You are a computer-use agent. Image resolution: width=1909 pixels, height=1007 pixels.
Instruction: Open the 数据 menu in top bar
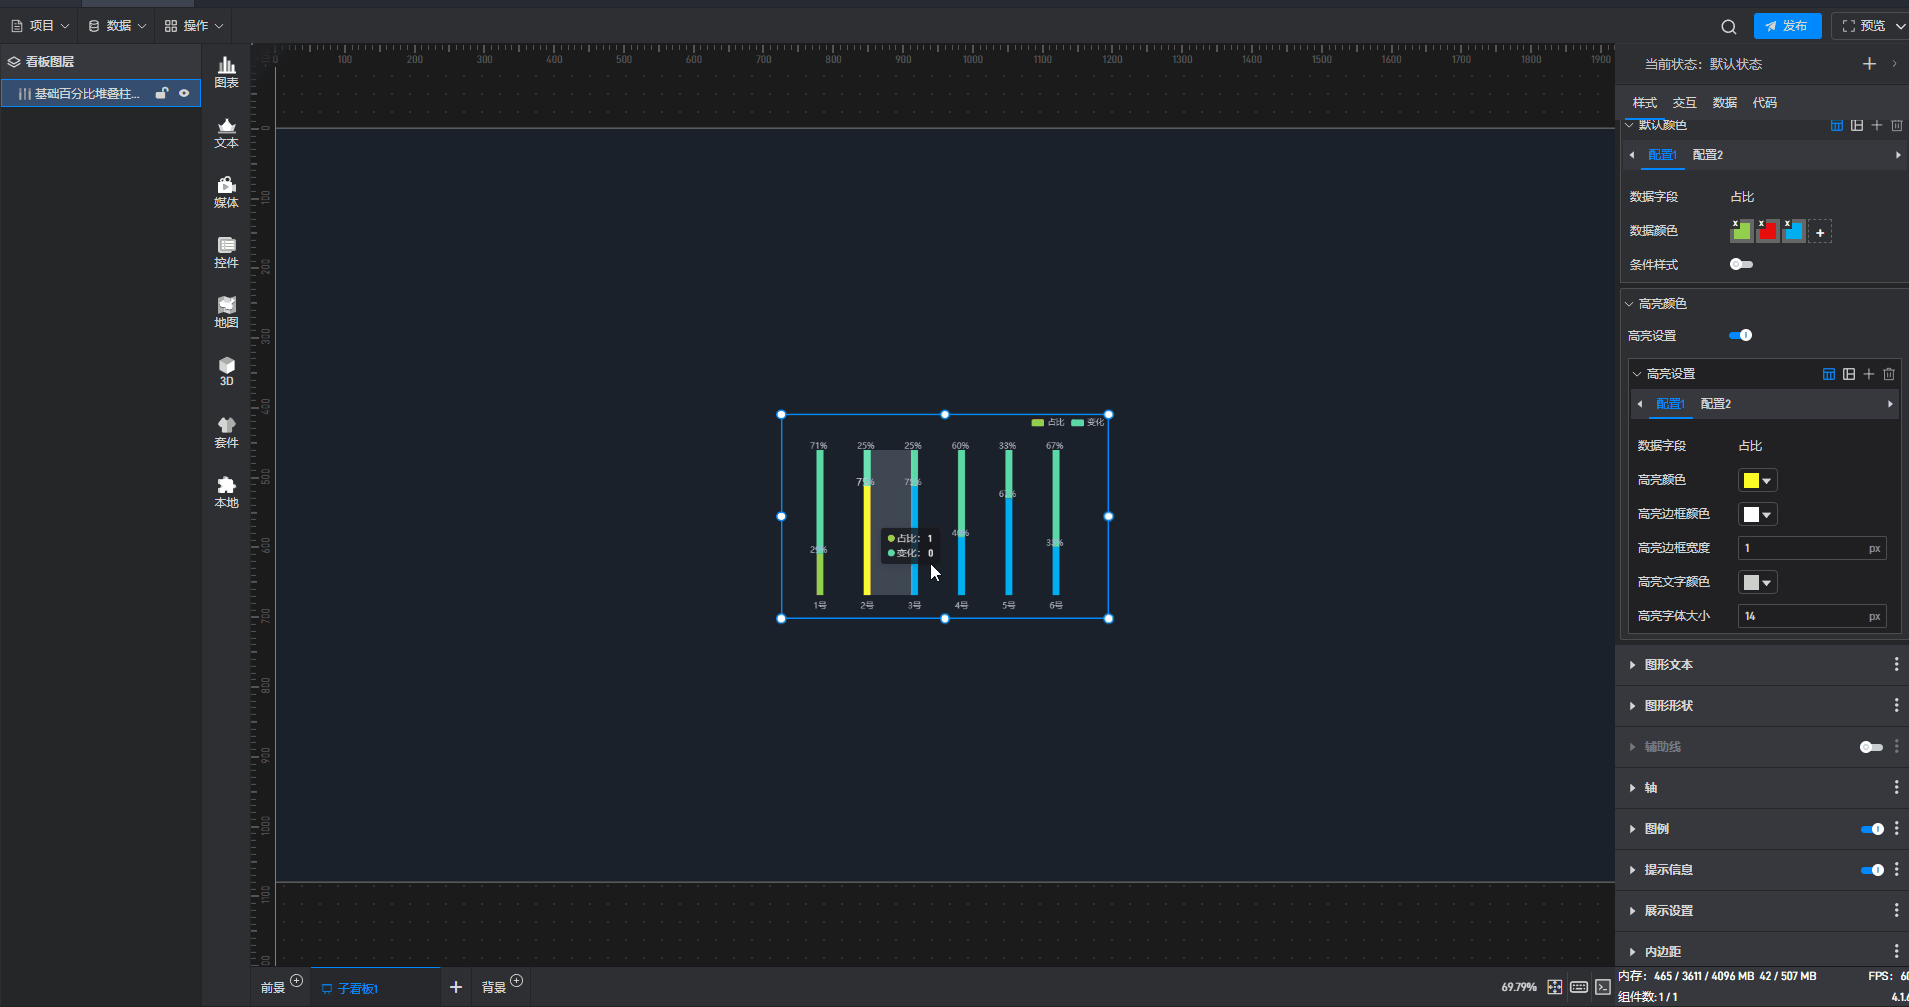tap(117, 26)
